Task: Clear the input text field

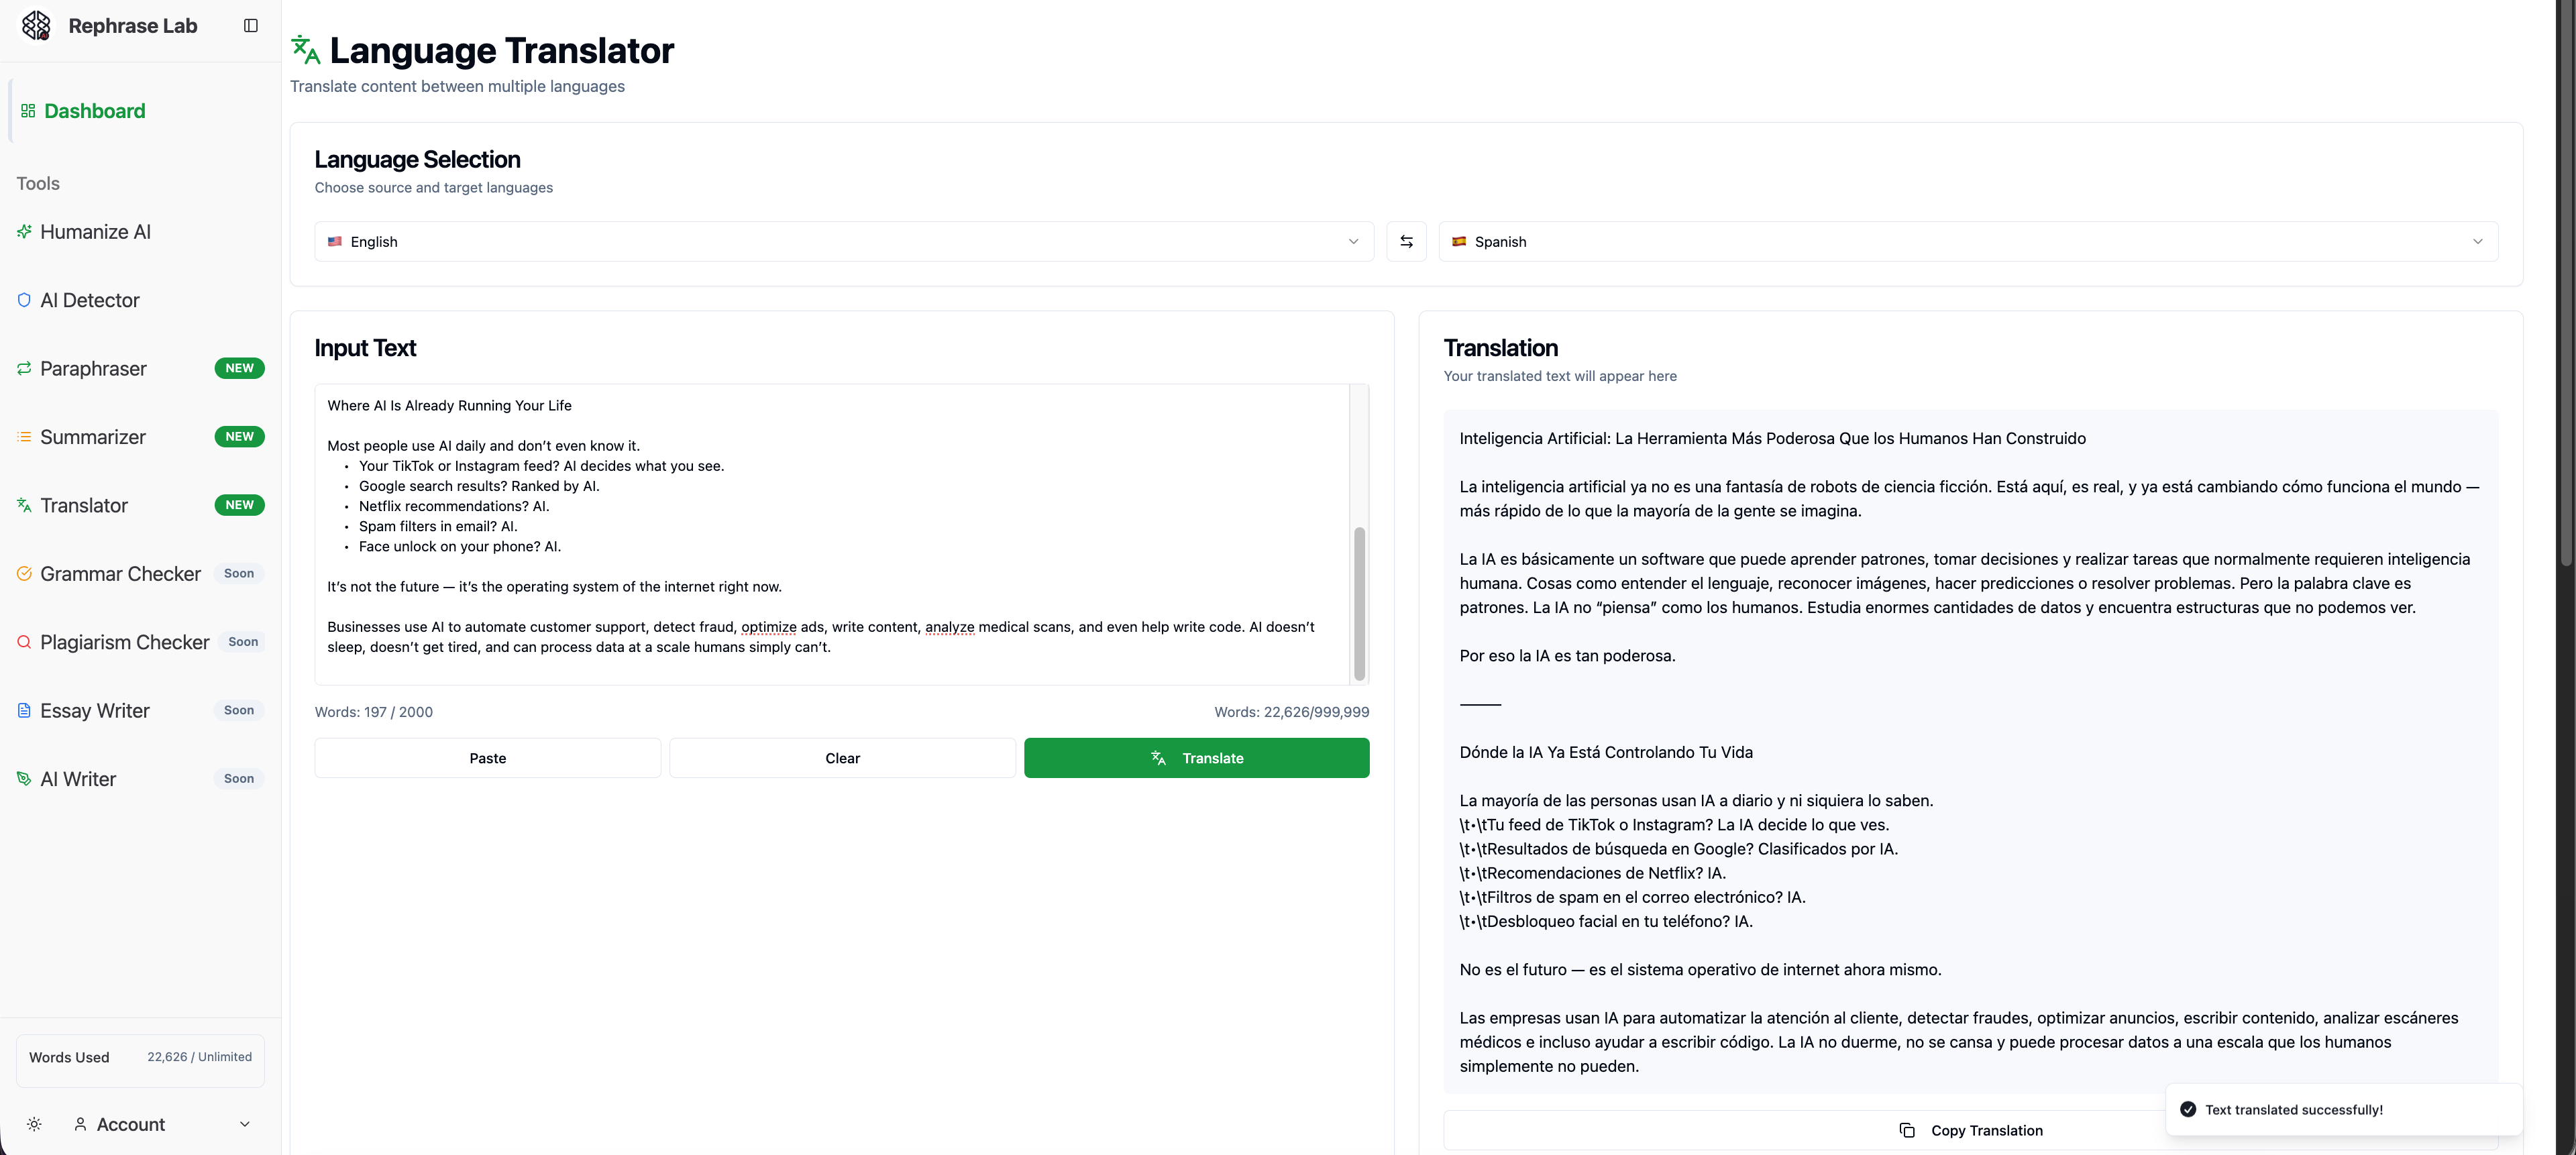Action: coord(842,757)
